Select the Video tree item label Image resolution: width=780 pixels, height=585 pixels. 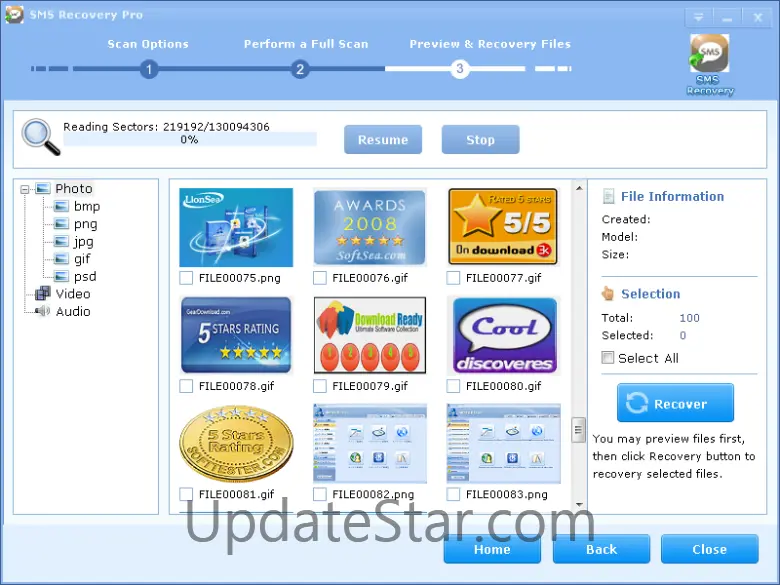coord(73,294)
